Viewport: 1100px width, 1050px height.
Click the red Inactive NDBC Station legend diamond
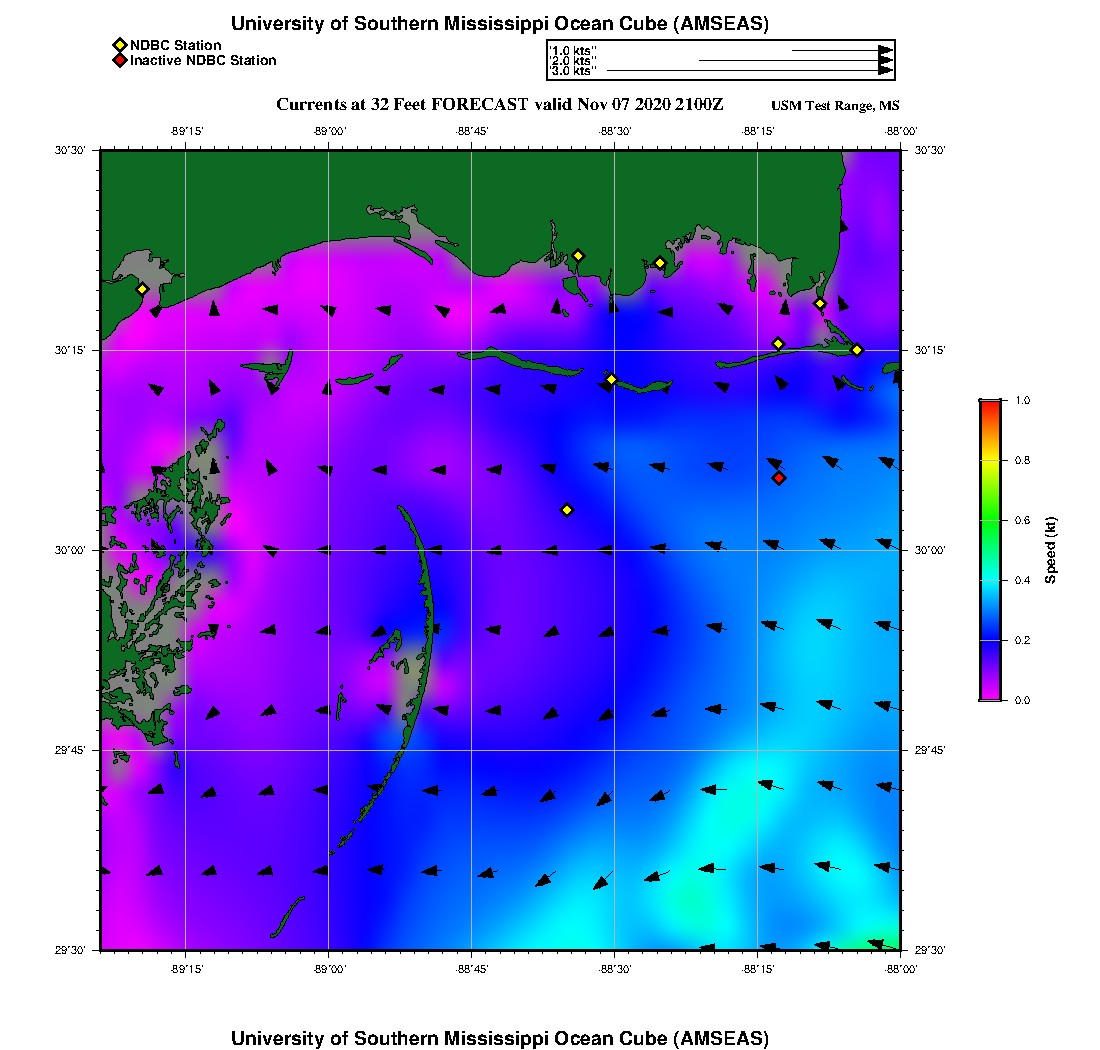[x=119, y=60]
